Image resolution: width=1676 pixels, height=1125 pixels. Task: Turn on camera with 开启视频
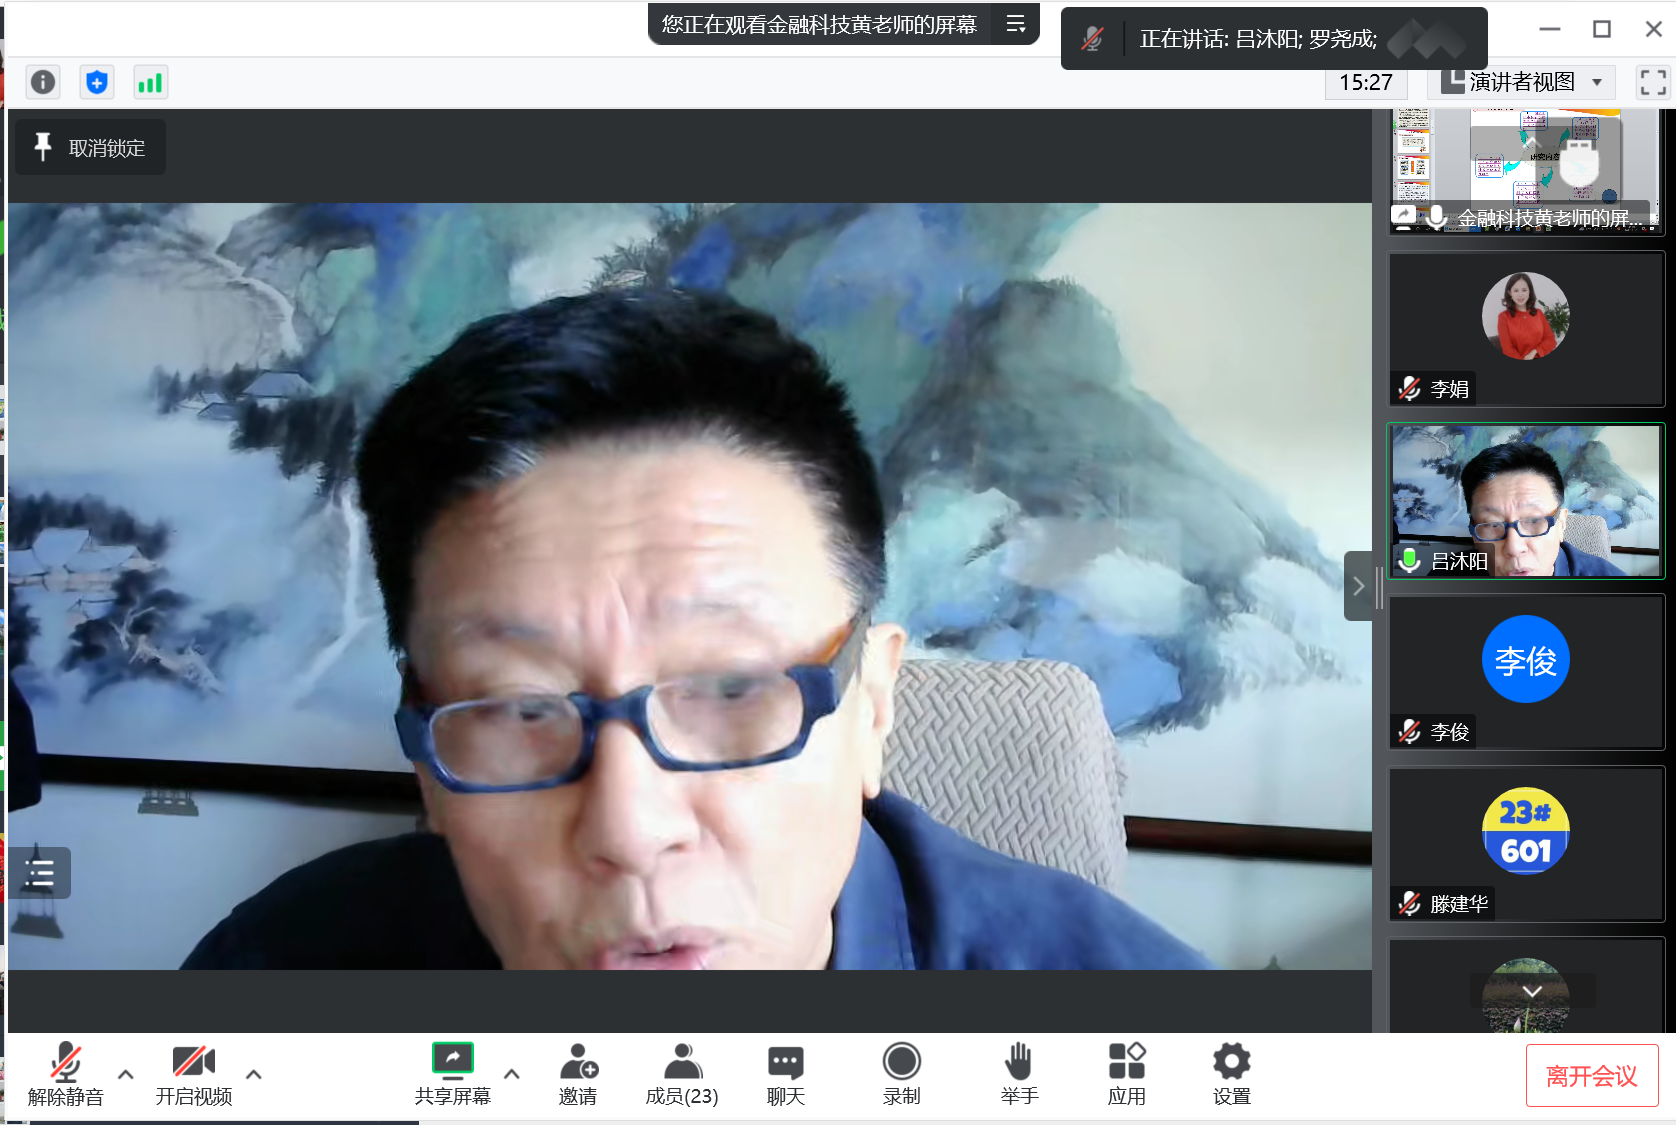click(193, 1074)
